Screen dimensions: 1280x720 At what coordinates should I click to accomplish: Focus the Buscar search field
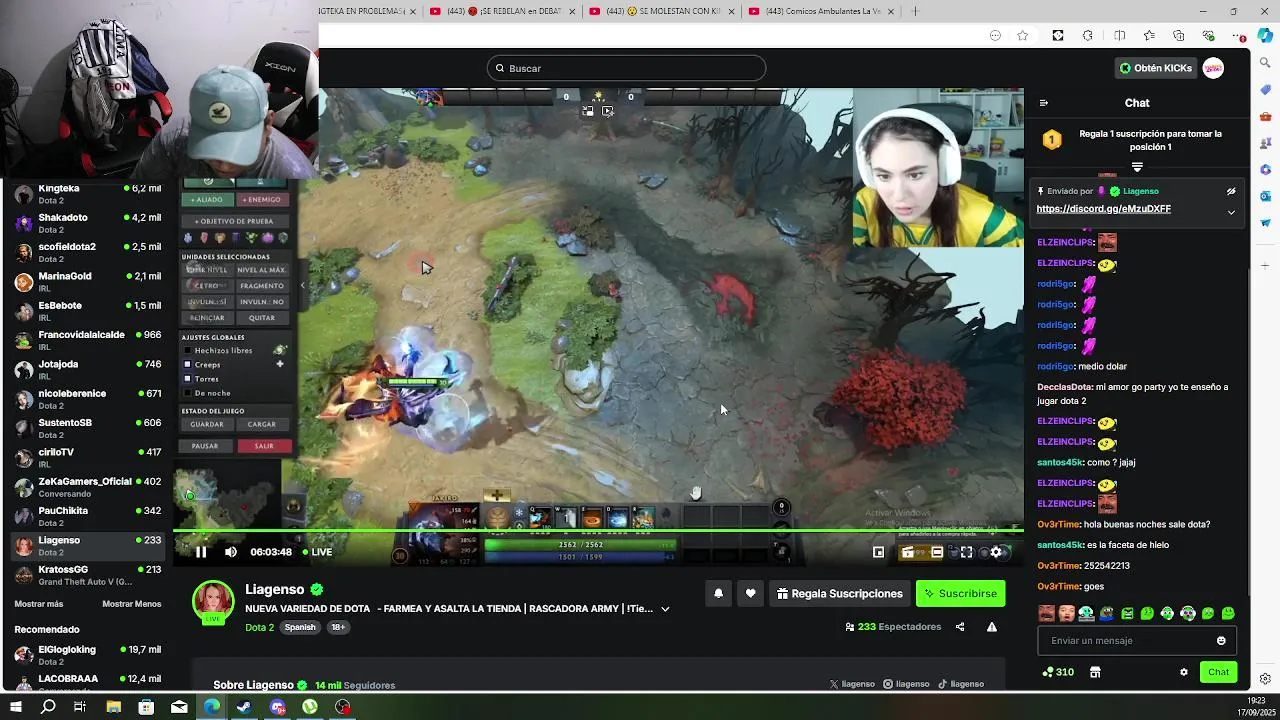[626, 68]
